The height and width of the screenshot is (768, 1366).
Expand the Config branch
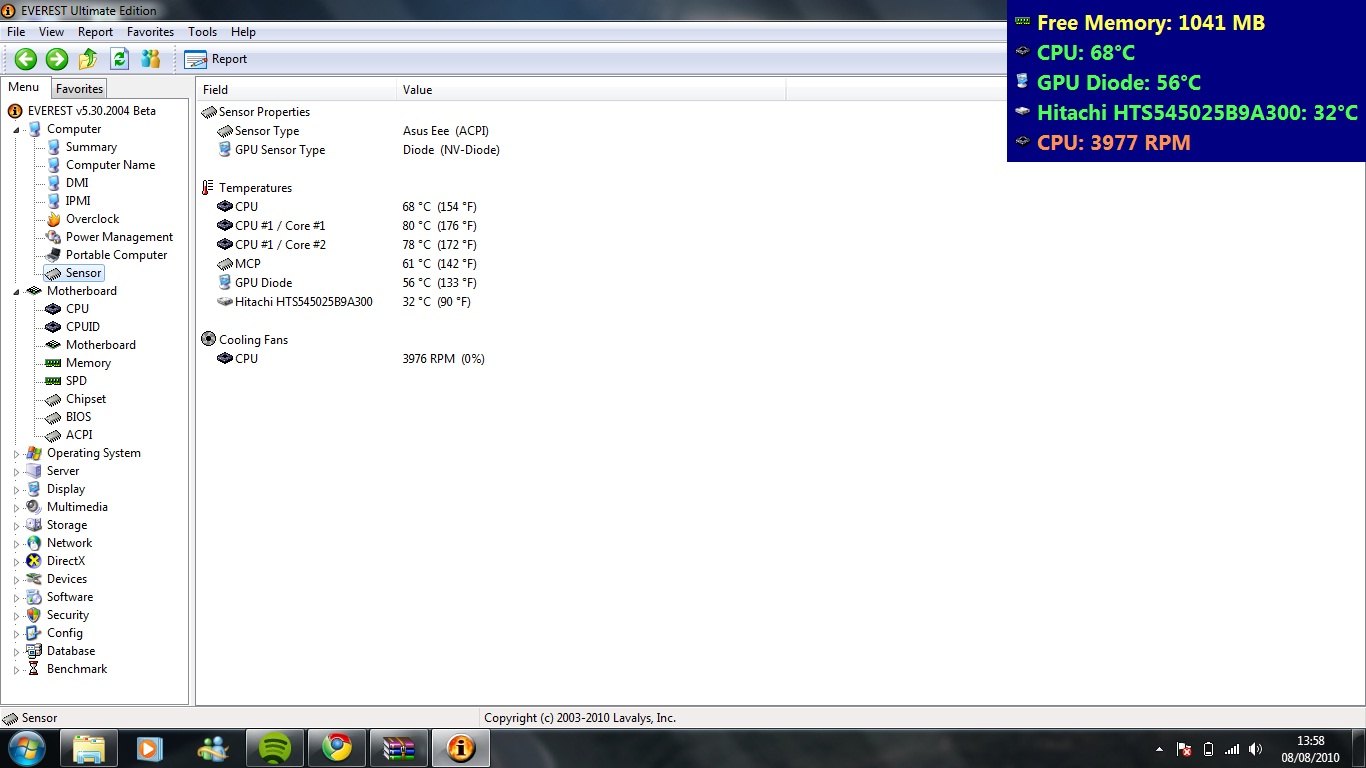[16, 633]
